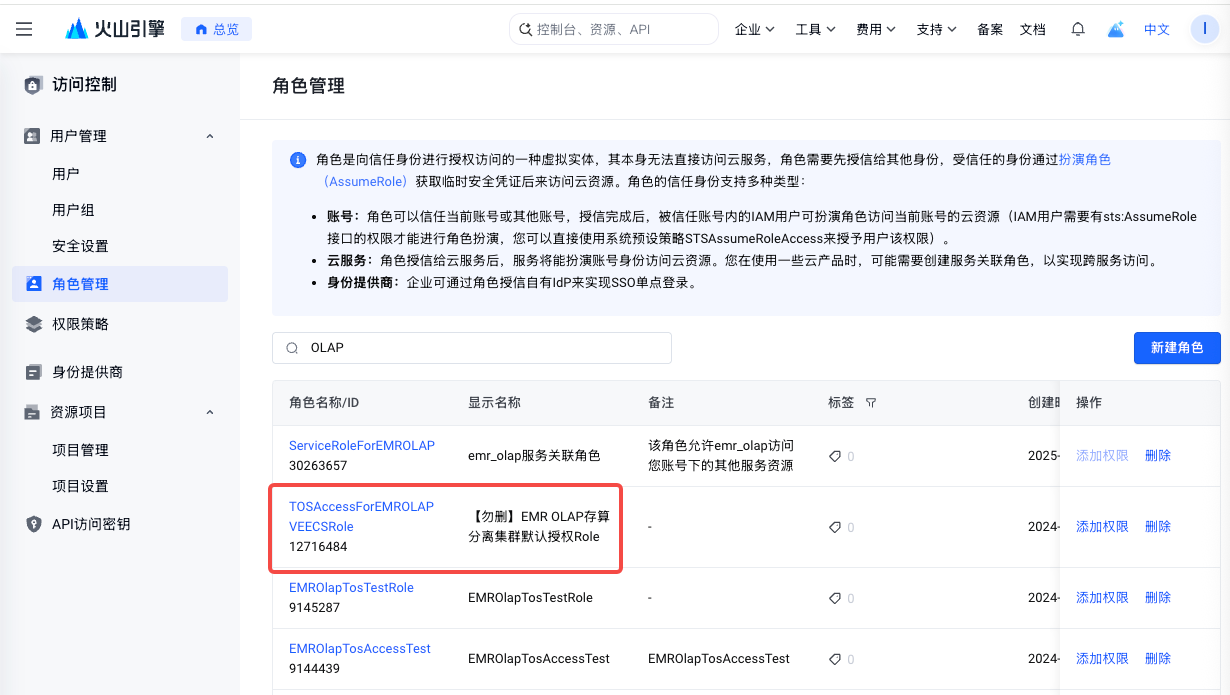Click the magnifier icon in role search
Screen dimensions: 1230x695
click(x=292, y=348)
